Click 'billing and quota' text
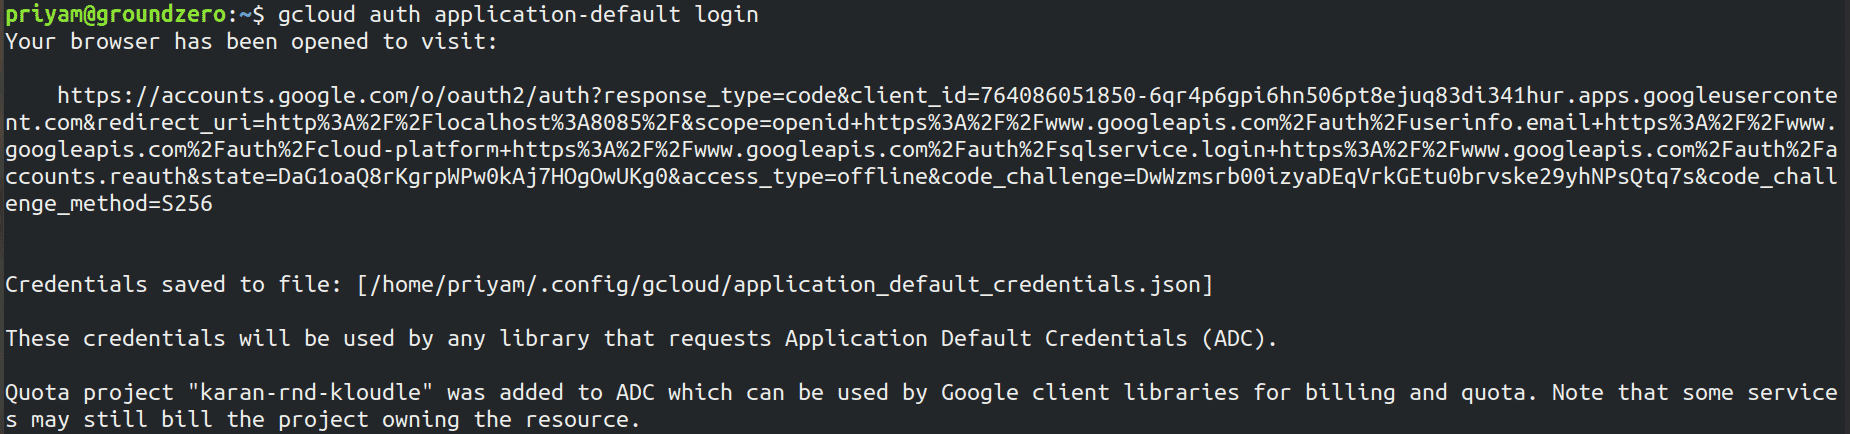 1415,392
